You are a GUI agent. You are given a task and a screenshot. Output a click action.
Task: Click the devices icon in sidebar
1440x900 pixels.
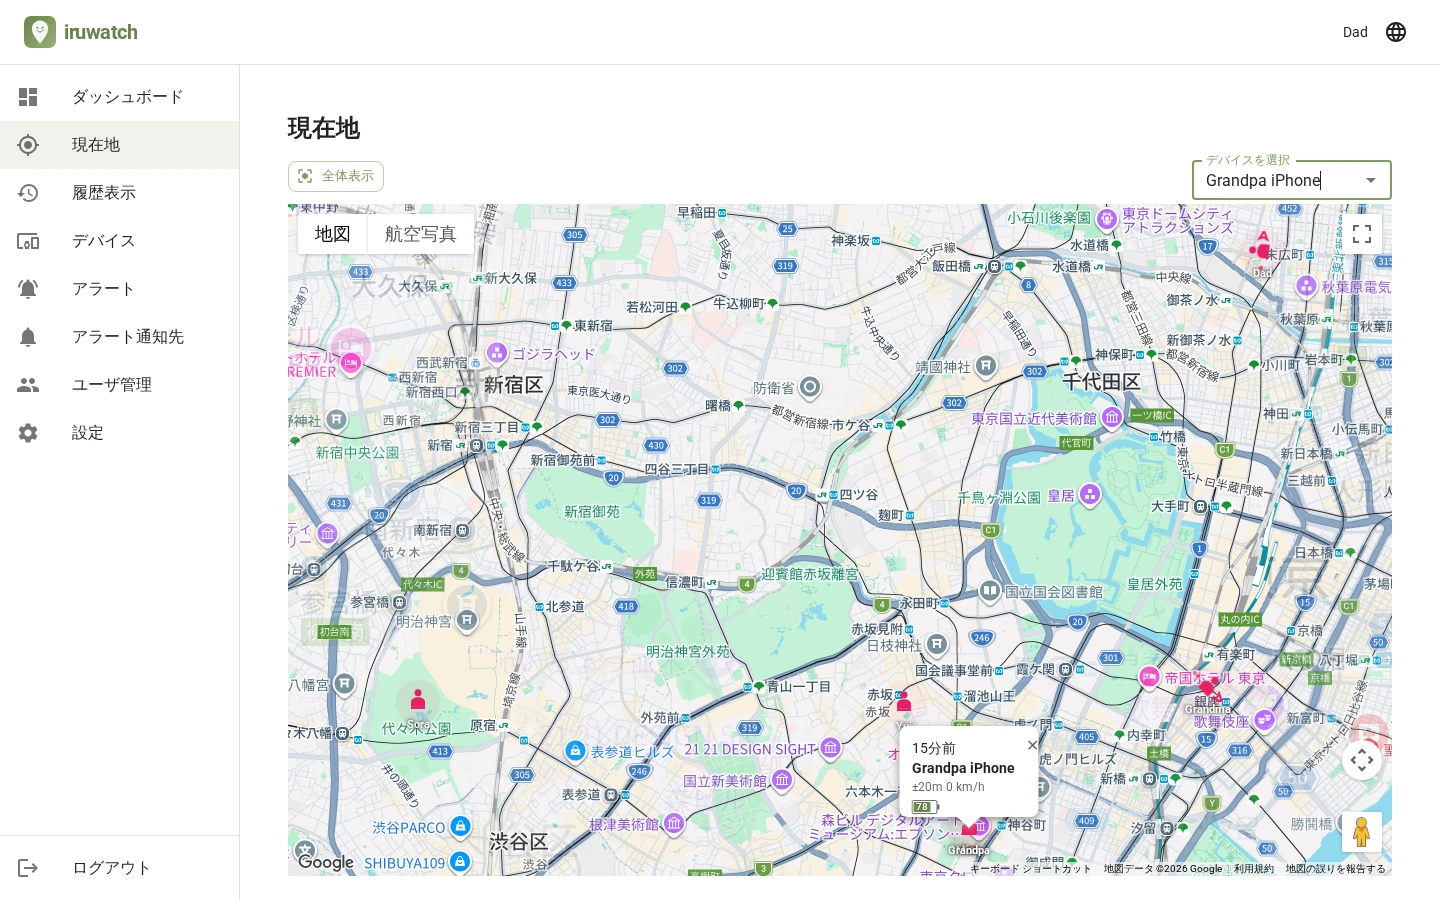(x=28, y=241)
